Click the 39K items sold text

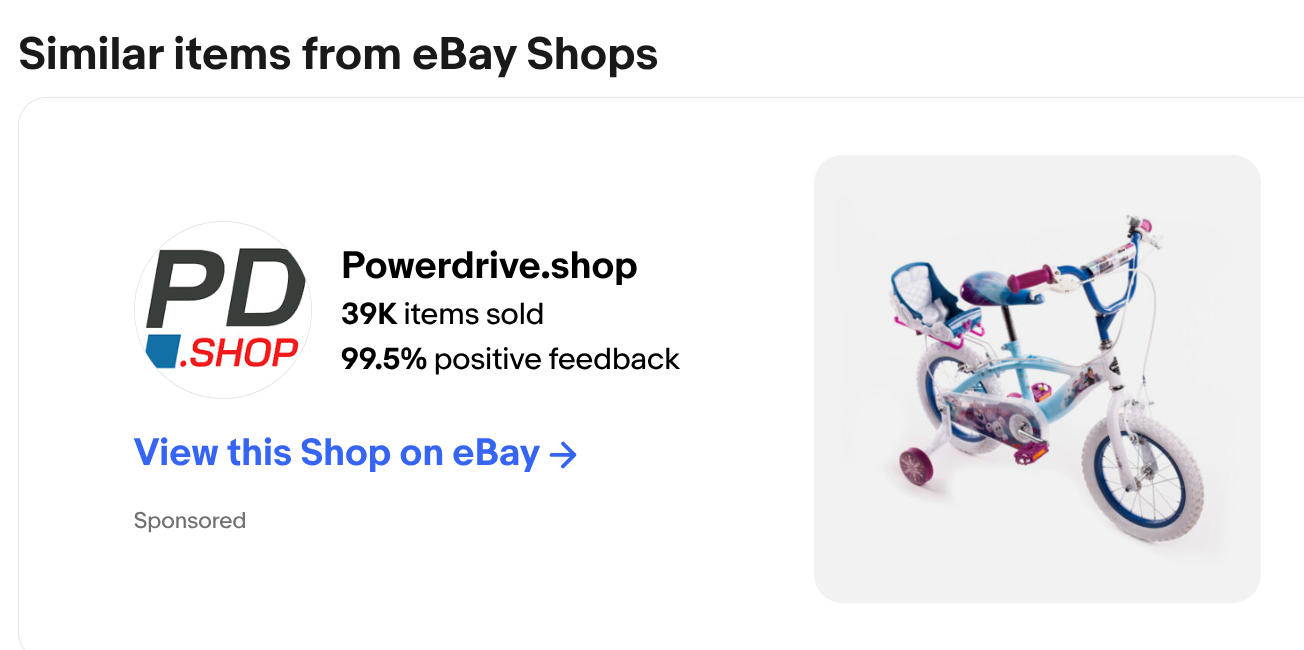[x=442, y=314]
